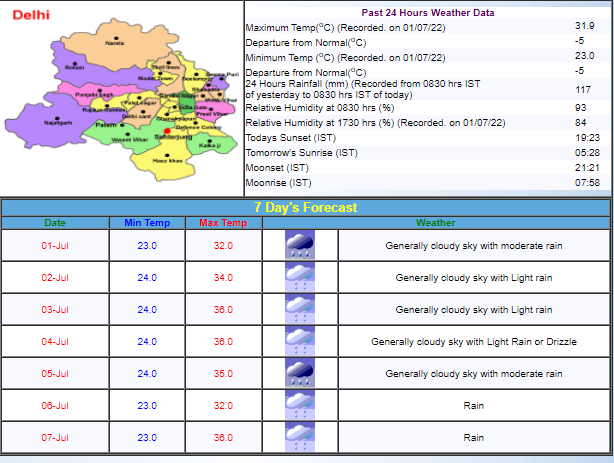Click the 07-Jul rain weather icon

coord(300,437)
